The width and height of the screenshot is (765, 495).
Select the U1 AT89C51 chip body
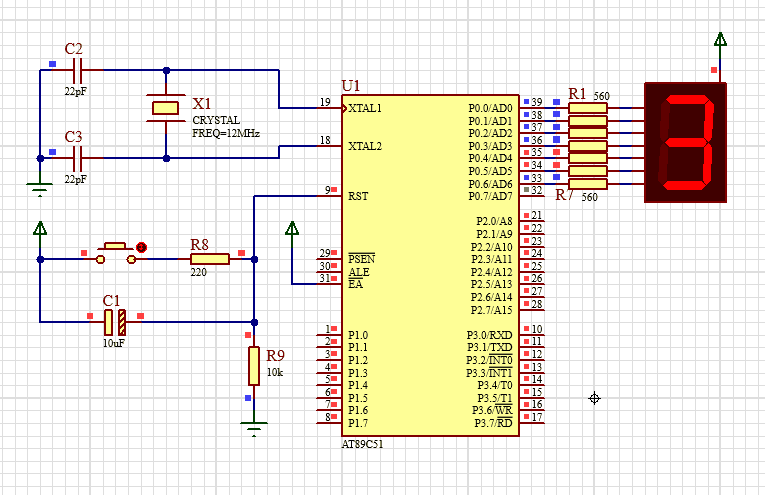coord(430,265)
